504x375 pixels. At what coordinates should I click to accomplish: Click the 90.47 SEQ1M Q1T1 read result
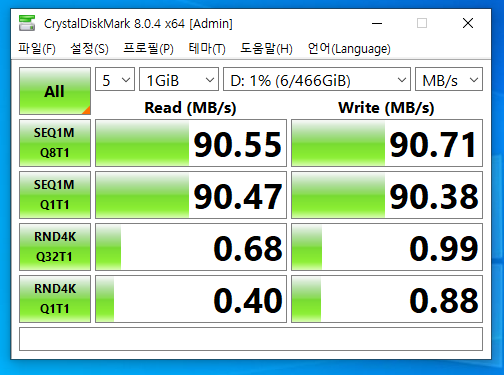pyautogui.click(x=191, y=195)
